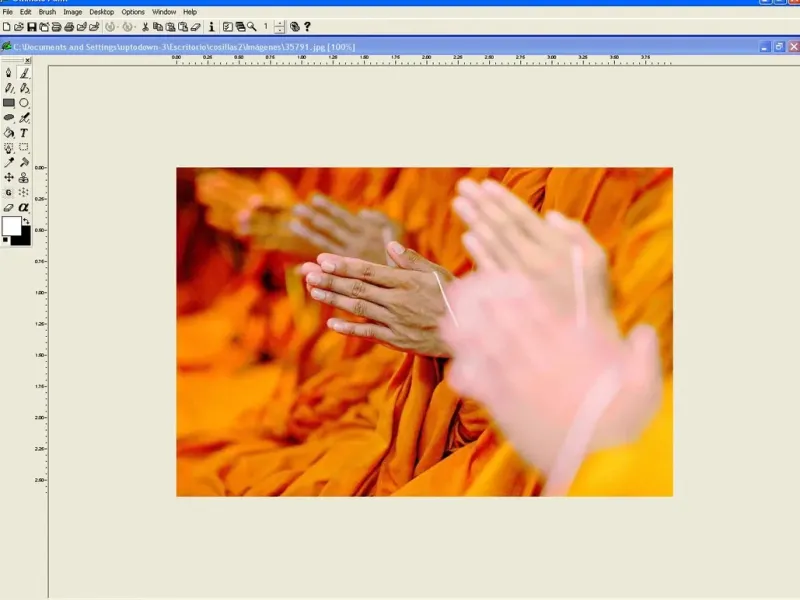Reset to default colors small icon
This screenshot has height=600, width=800.
pyautogui.click(x=5, y=240)
